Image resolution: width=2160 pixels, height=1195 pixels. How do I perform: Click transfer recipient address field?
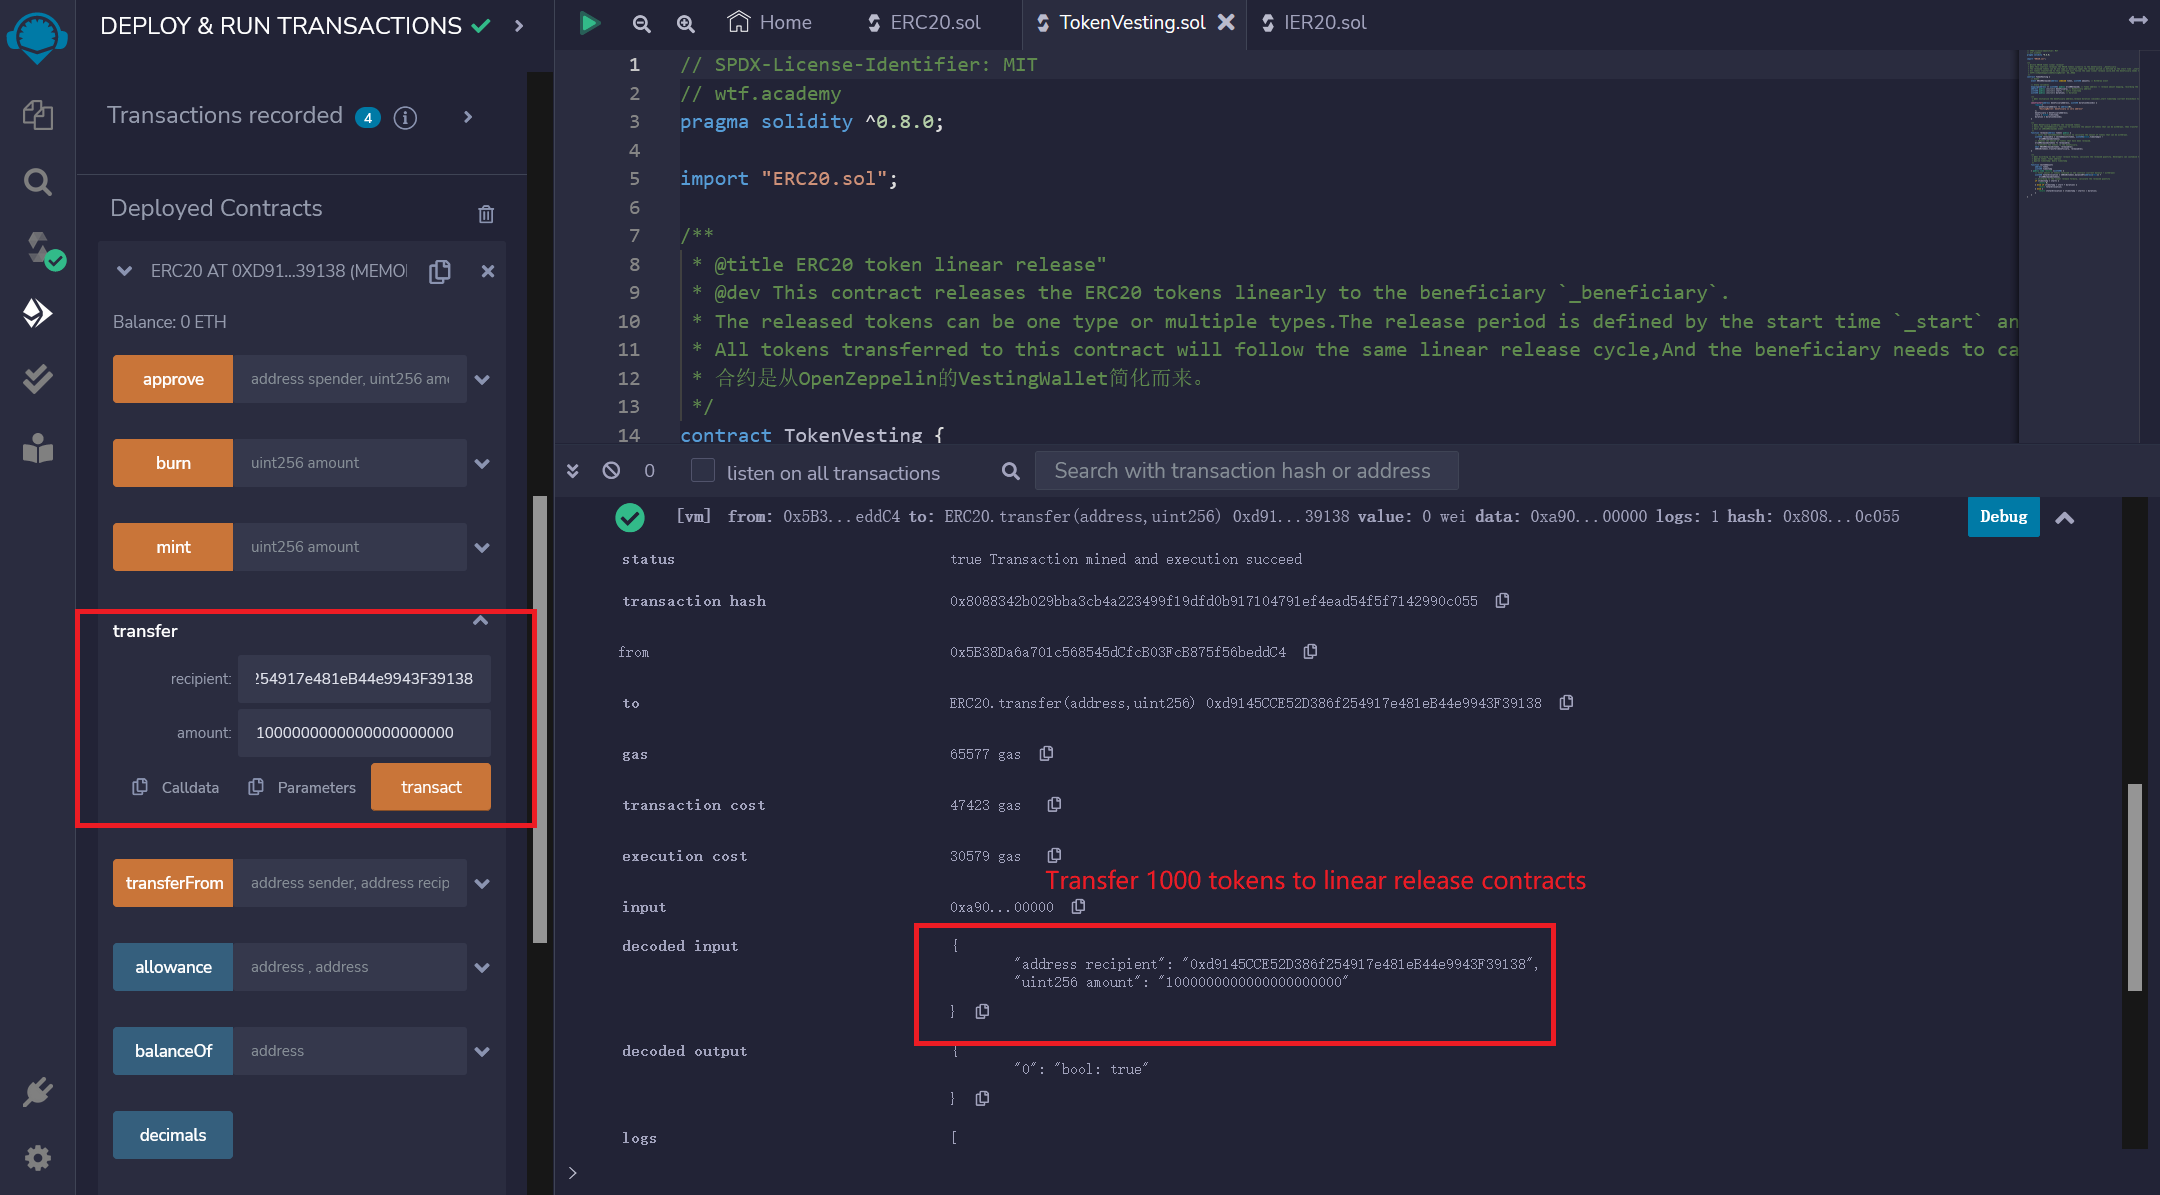364,679
